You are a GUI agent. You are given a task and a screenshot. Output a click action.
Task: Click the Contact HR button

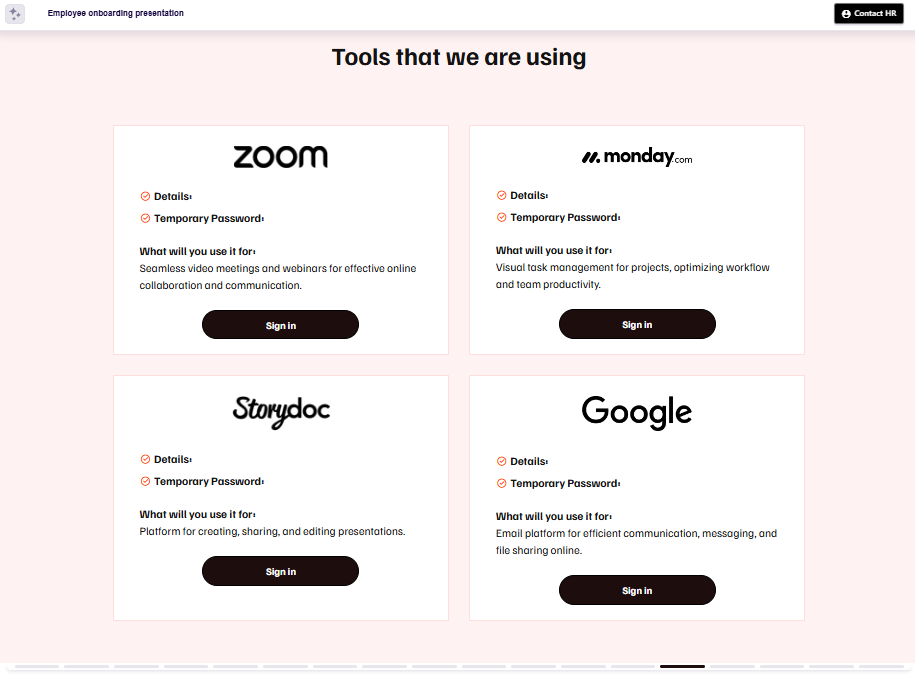pos(868,13)
